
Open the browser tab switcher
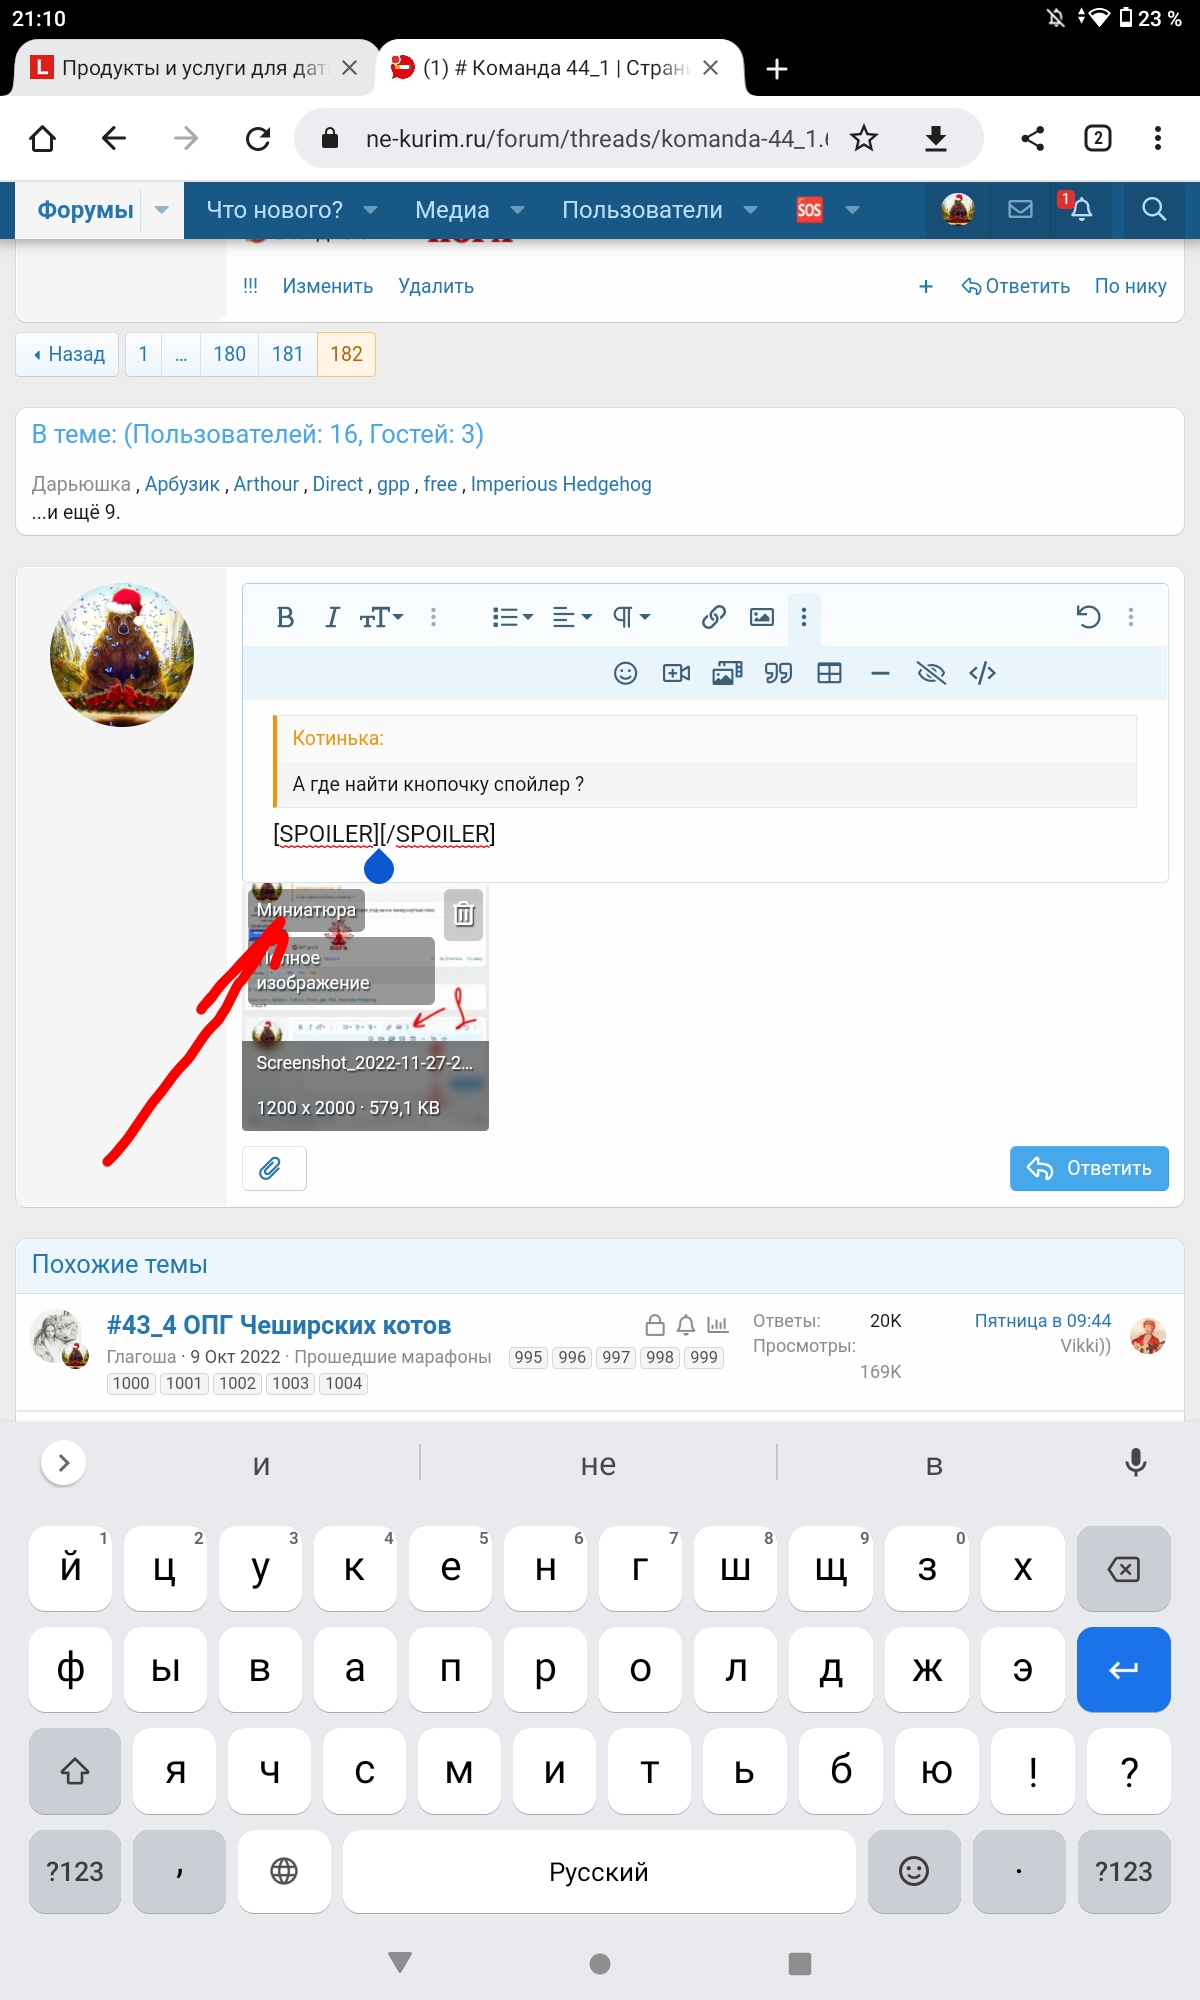1097,138
